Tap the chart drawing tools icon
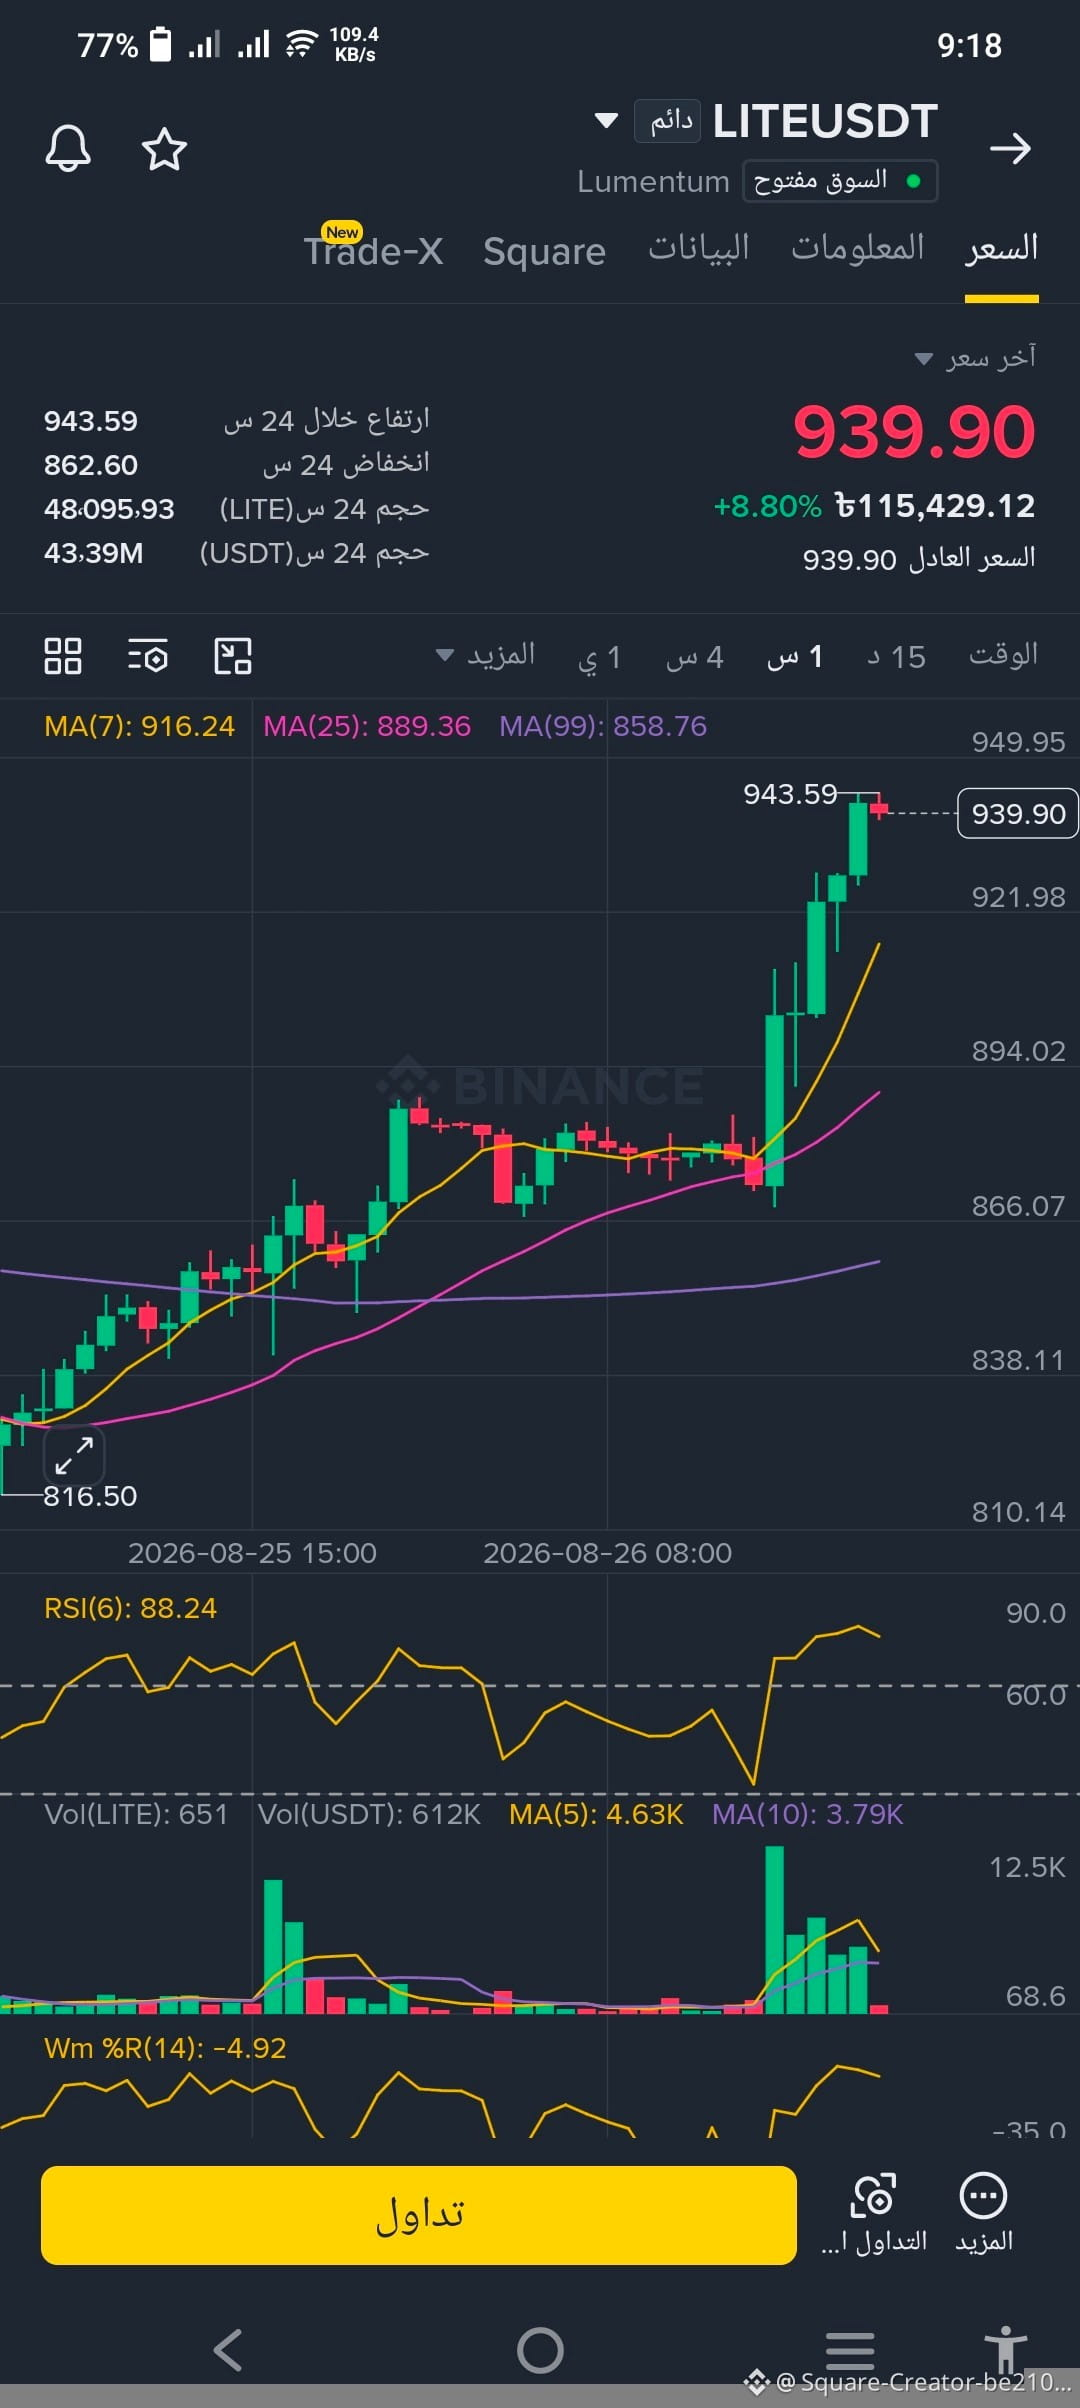The width and height of the screenshot is (1080, 2408). click(x=233, y=656)
